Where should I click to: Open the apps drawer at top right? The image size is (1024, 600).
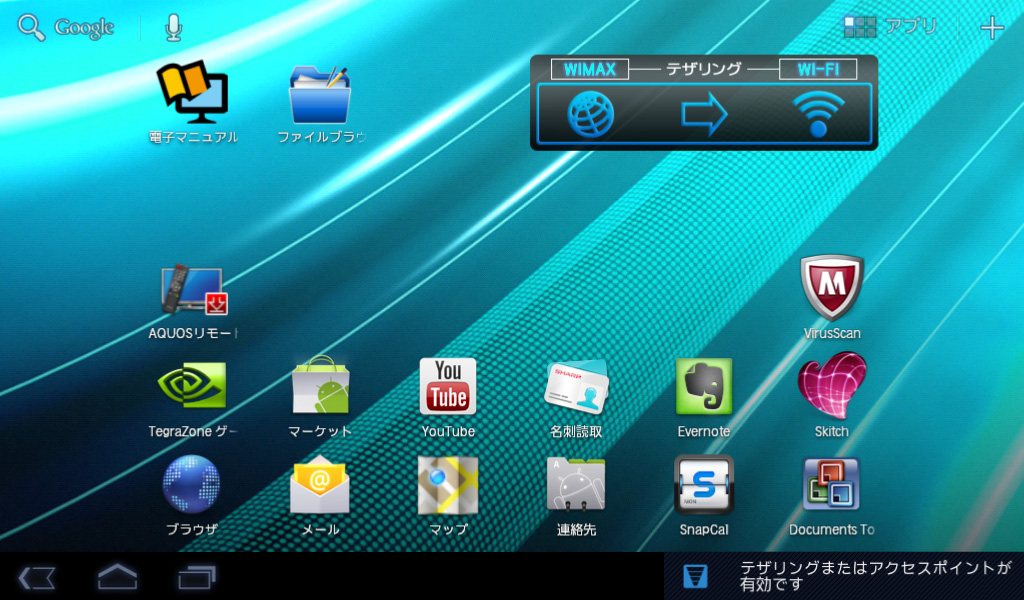pos(890,27)
